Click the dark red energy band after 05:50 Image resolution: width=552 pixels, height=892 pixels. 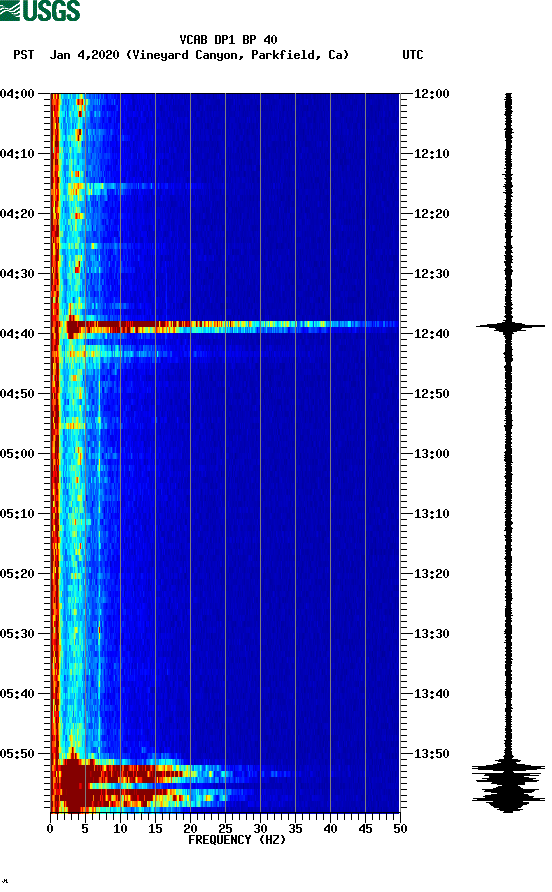point(142,785)
